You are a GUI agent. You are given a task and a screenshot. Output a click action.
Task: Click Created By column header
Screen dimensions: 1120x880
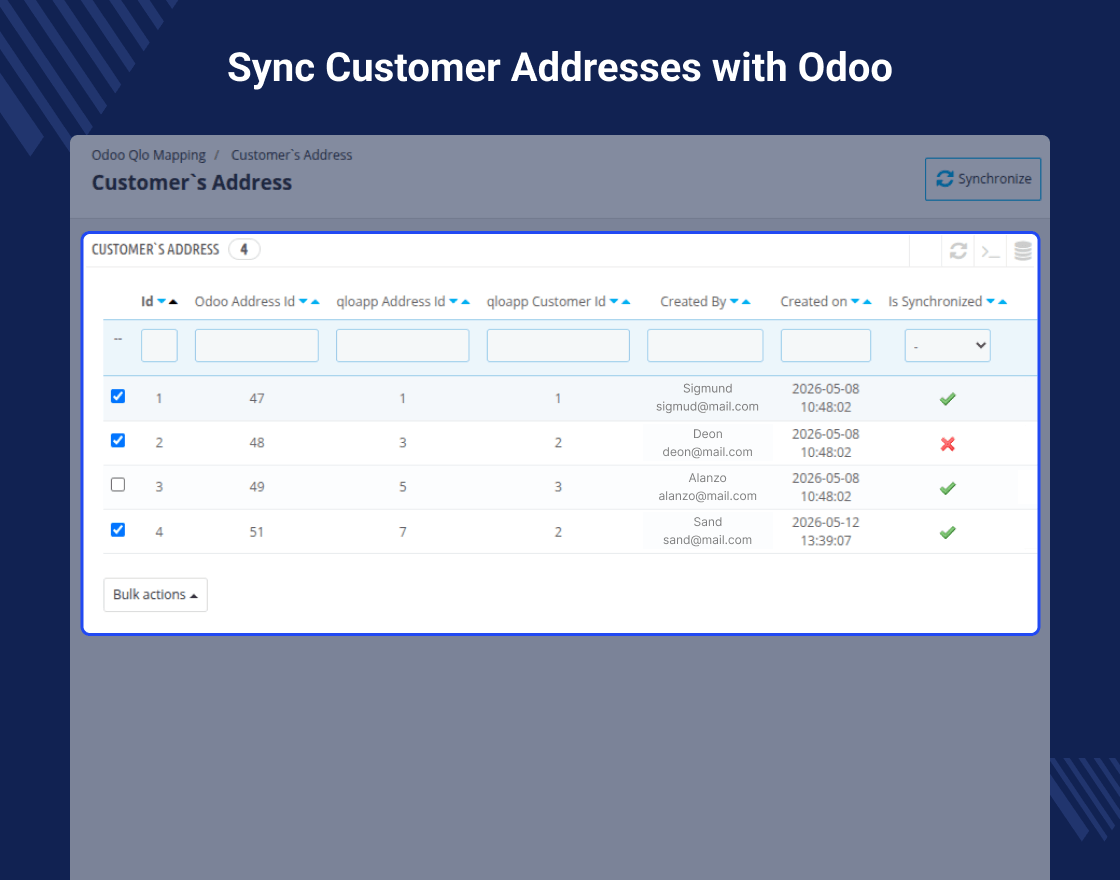693,301
